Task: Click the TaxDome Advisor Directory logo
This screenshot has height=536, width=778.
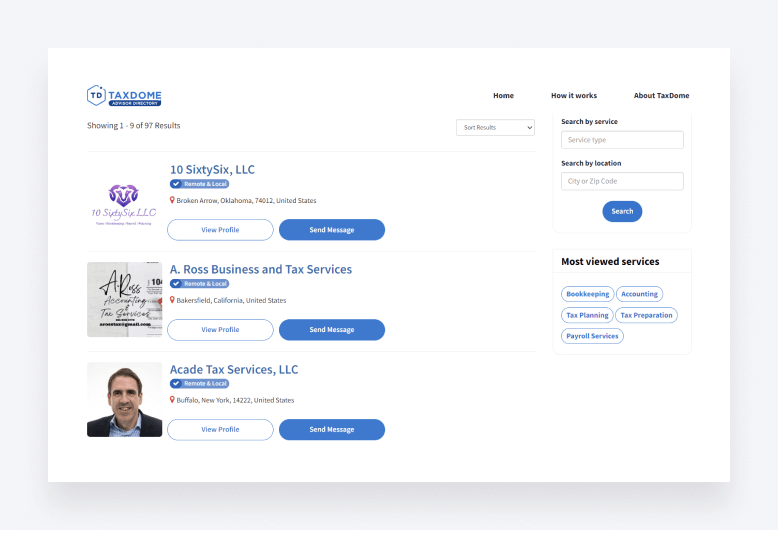Action: coord(124,96)
